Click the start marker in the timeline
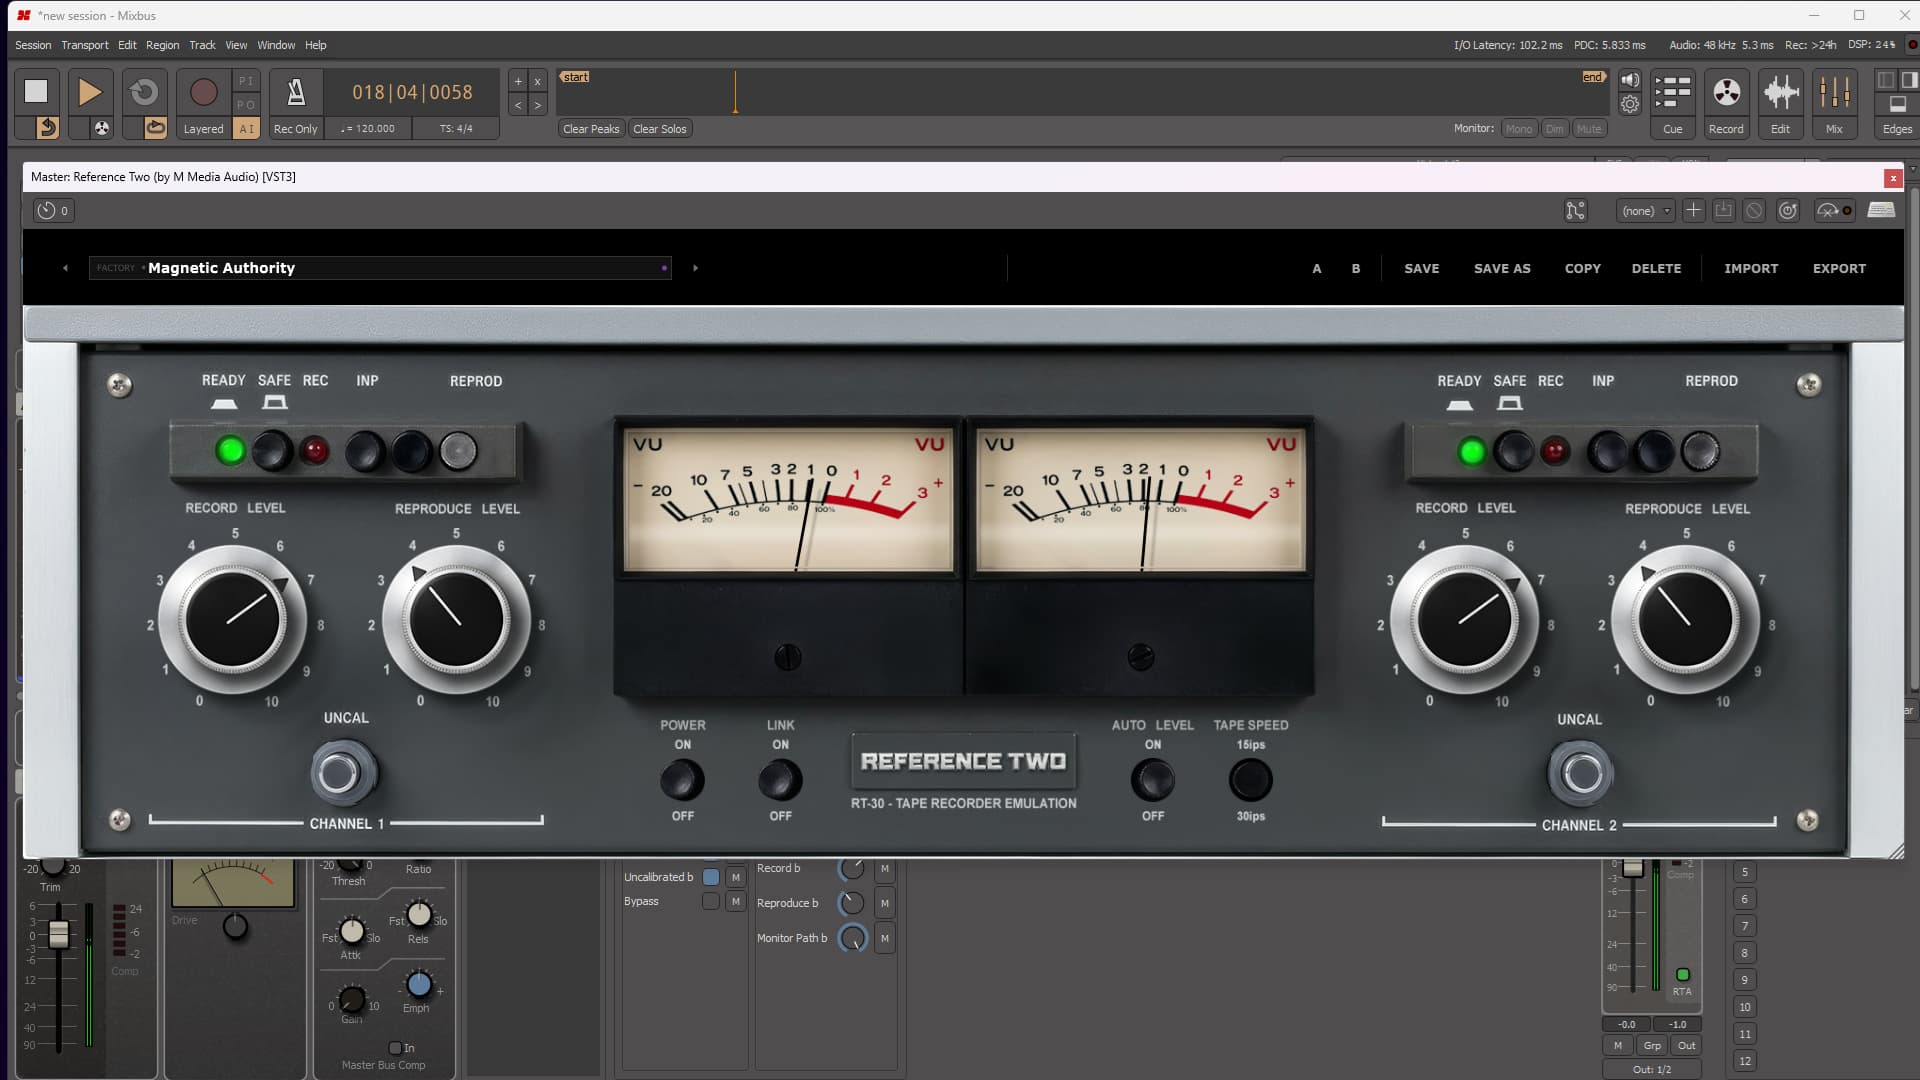 (x=575, y=77)
